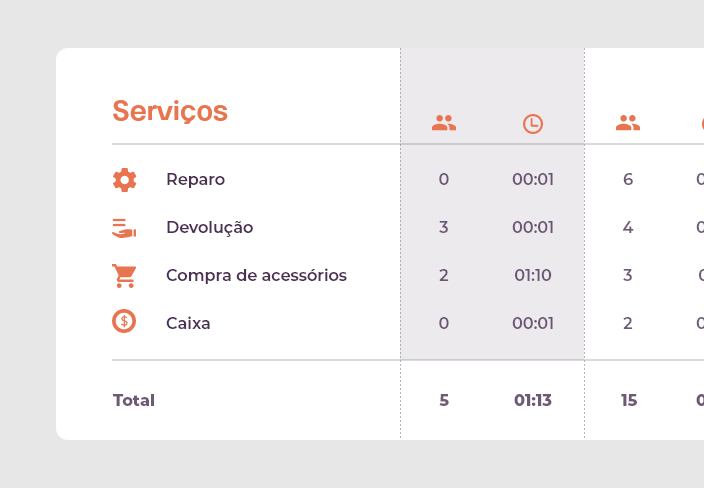Click the clock icon in the shaded column
Screen dimensions: 704x488
pos(533,124)
